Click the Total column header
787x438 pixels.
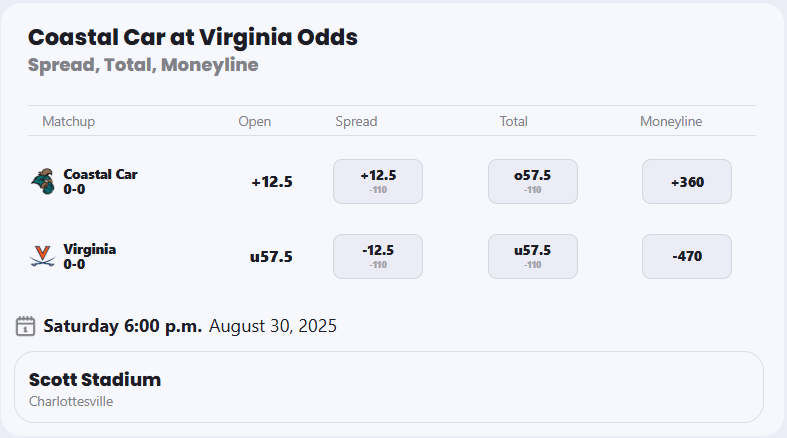pyautogui.click(x=513, y=121)
